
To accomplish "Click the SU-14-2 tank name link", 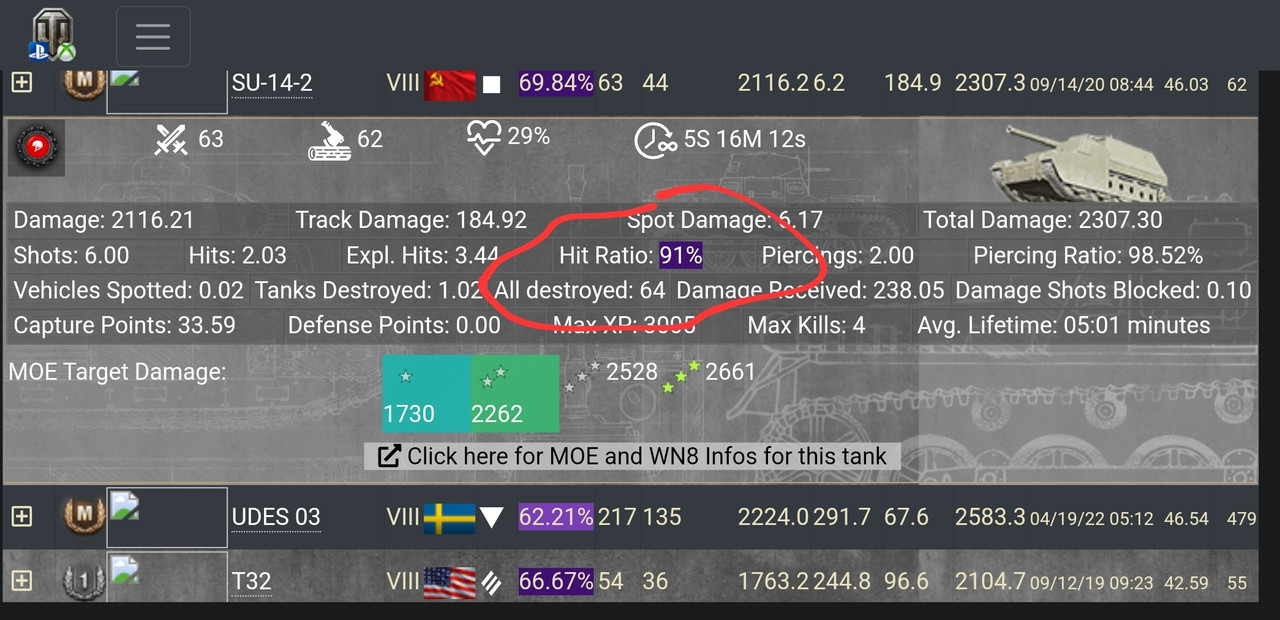I will point(272,83).
